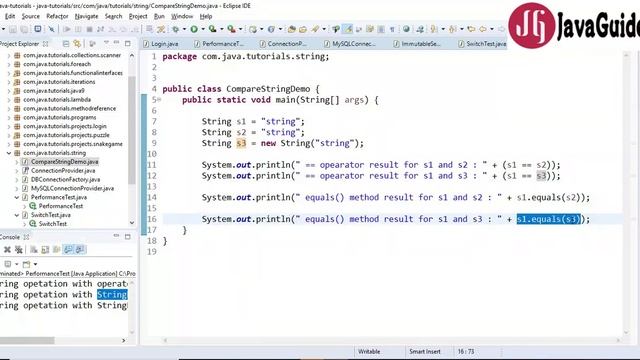Toggle Console Word Wrap icon
Image resolution: width=640 pixels, height=360 pixels.
coord(56,249)
